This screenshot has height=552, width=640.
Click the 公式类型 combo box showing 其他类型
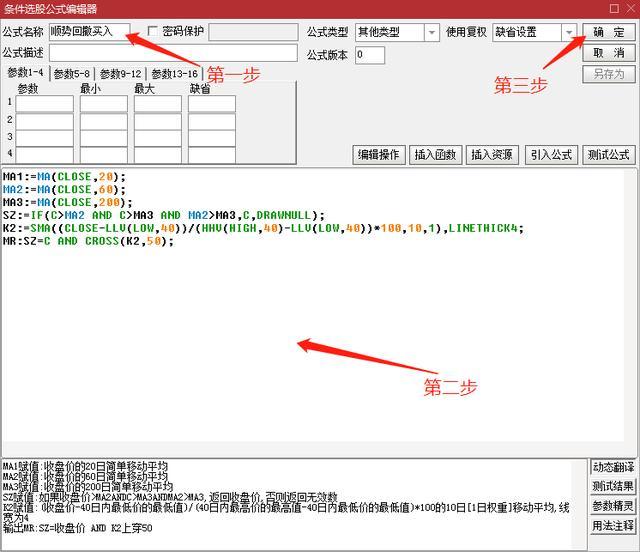click(397, 32)
